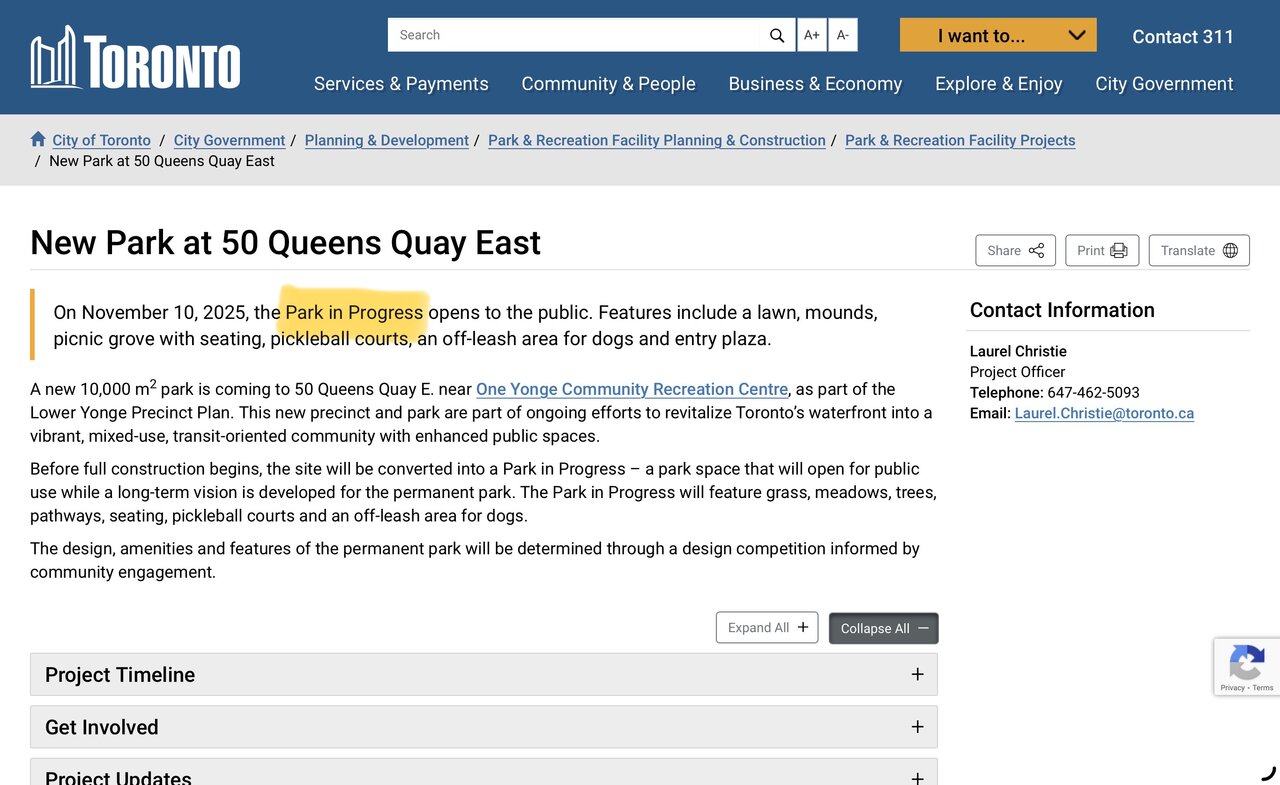This screenshot has width=1280, height=785.
Task: Click the City of Toronto logo
Action: tap(136, 59)
